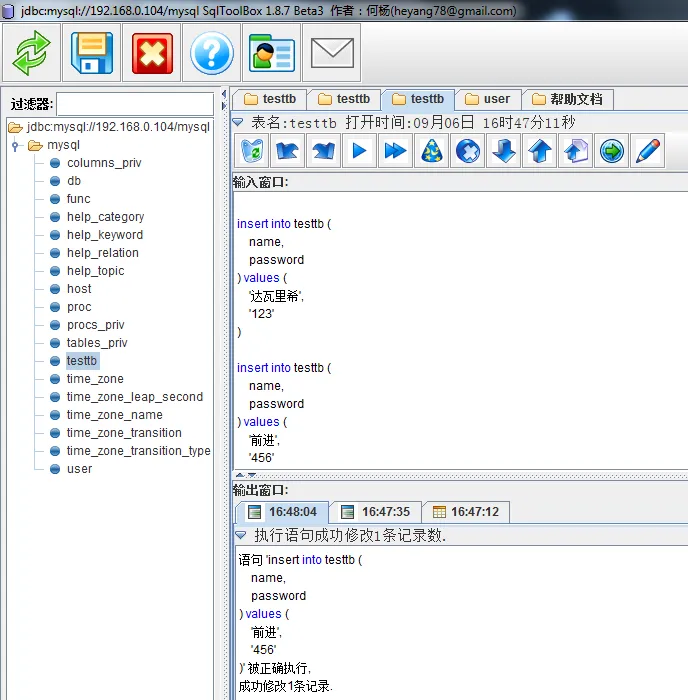Click the up arrow with document icon
Screen dimensions: 688x700
576,151
